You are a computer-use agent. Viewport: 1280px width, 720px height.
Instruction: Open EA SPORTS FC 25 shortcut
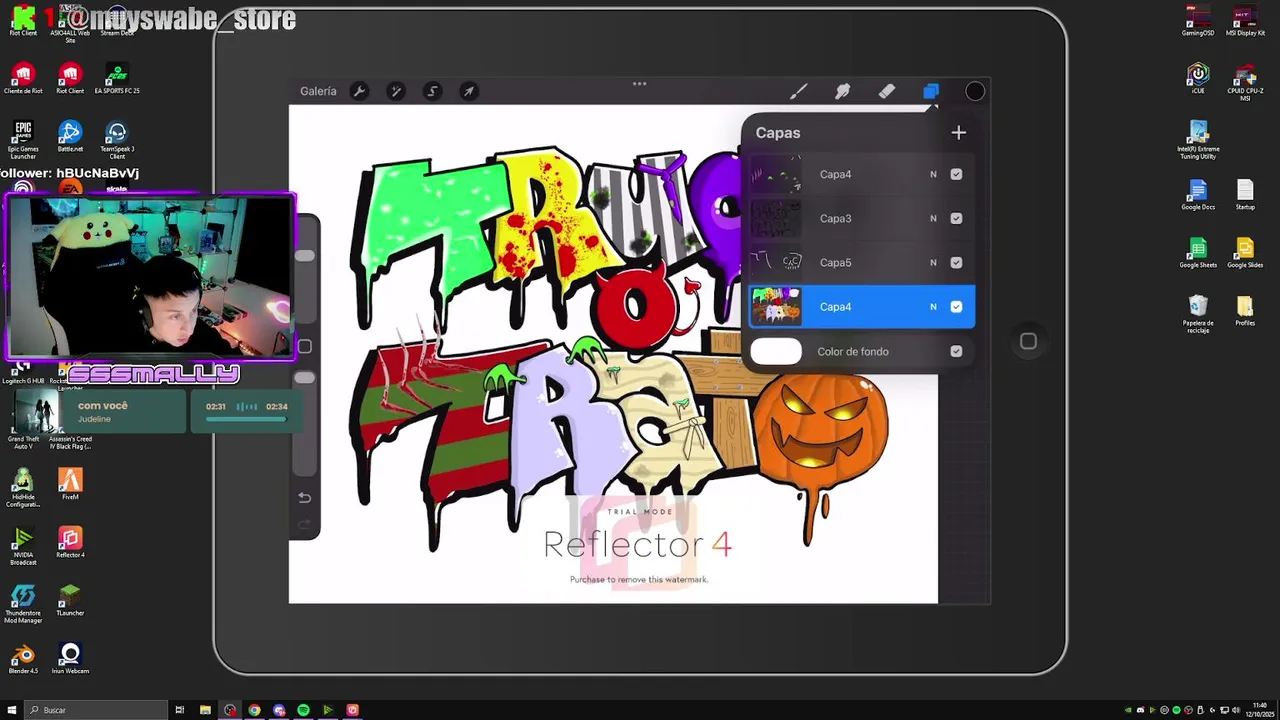pyautogui.click(x=117, y=78)
